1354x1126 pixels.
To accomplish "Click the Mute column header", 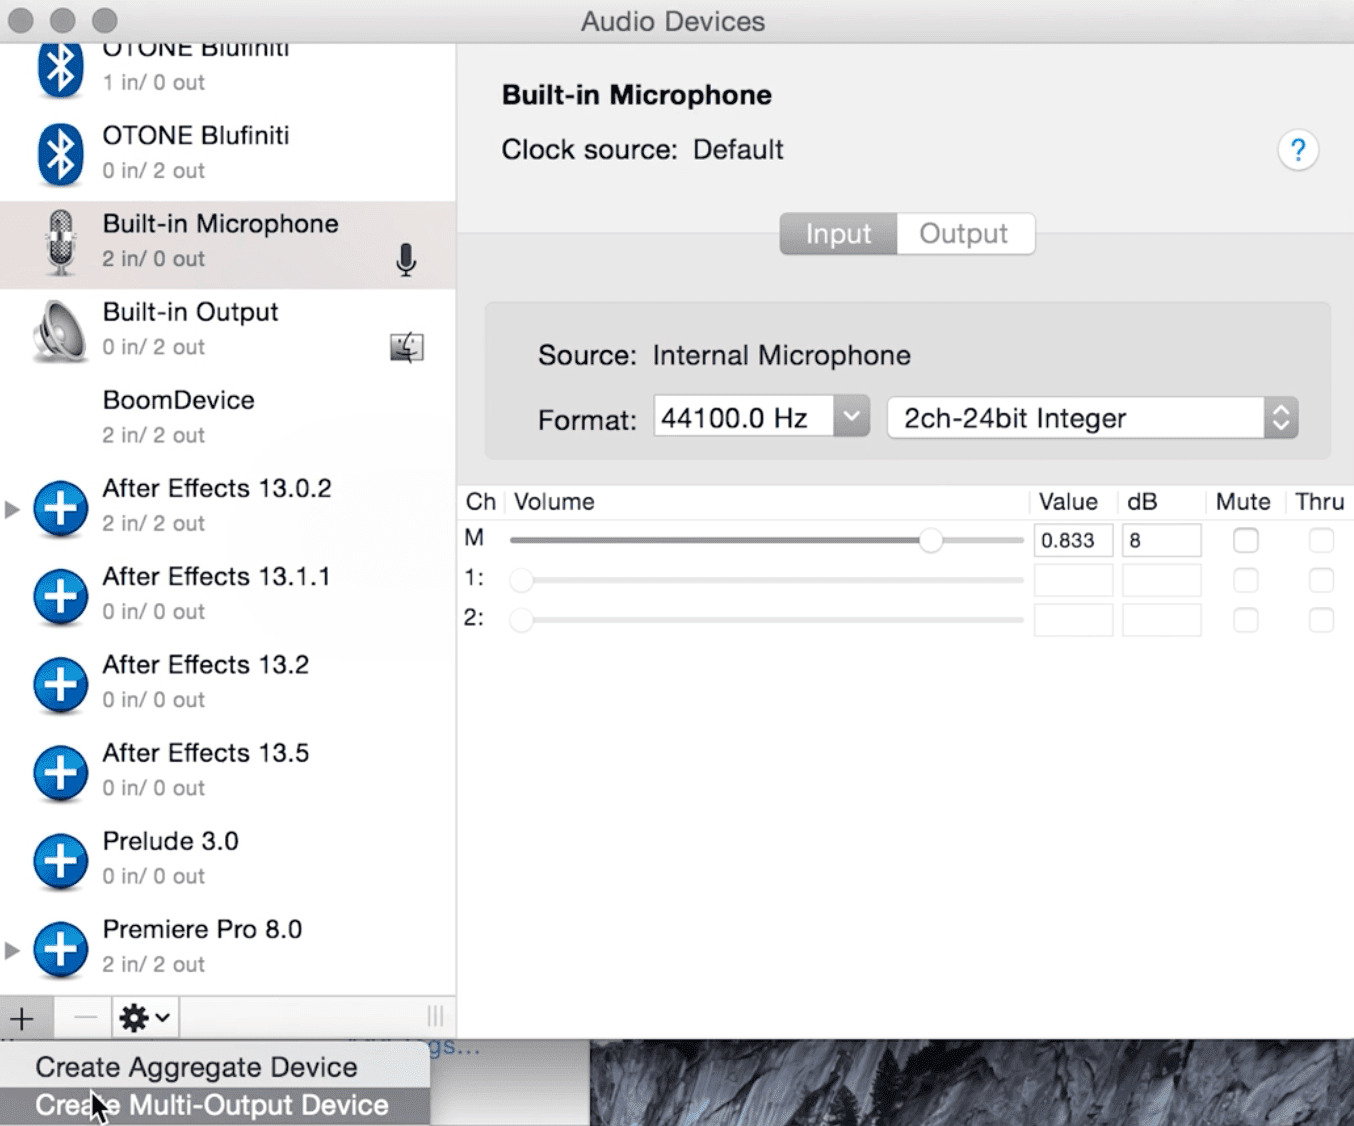I will 1243,502.
